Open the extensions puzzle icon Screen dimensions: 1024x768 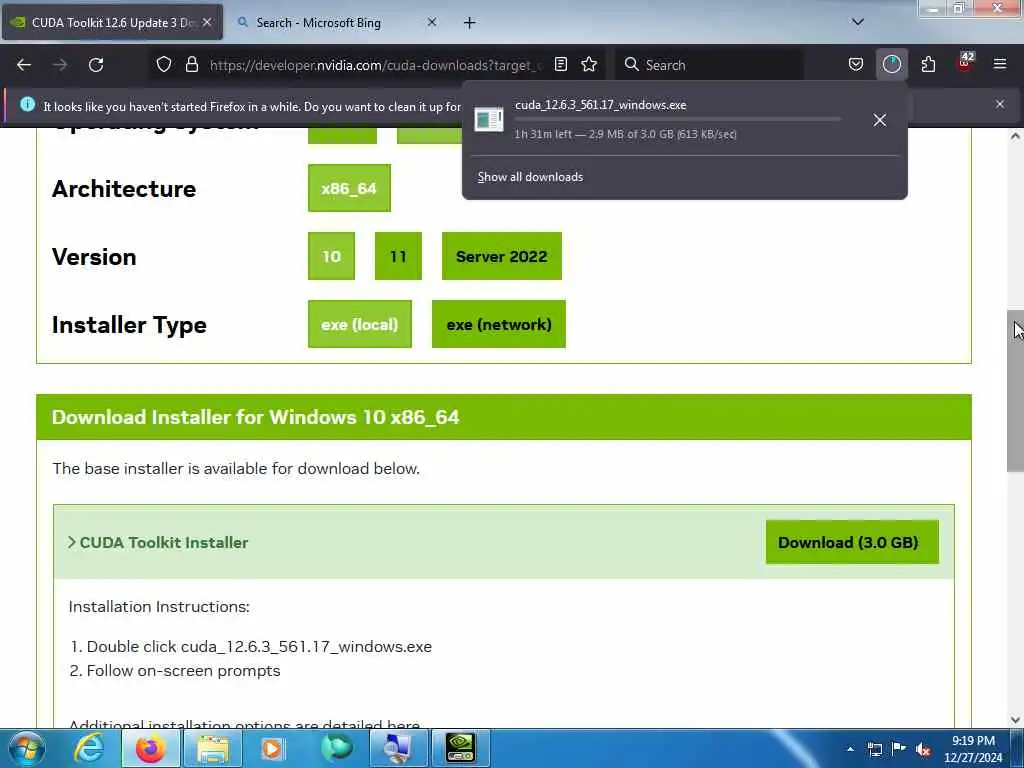point(928,64)
